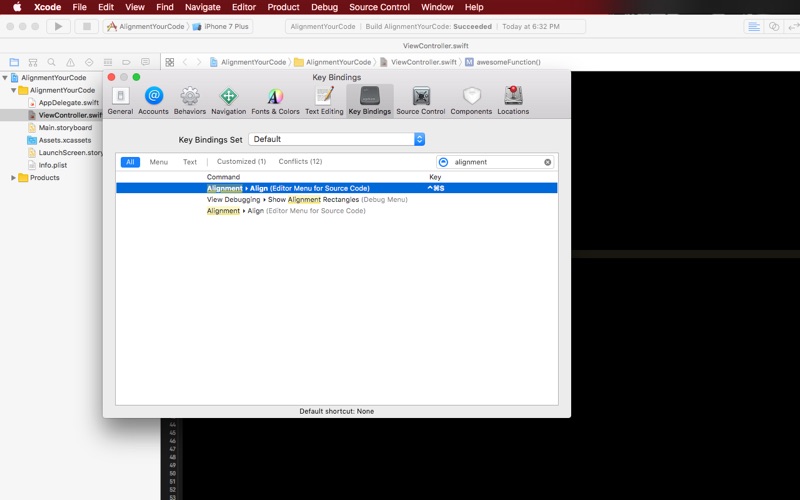Open the Source Control menu

pyautogui.click(x=380, y=7)
